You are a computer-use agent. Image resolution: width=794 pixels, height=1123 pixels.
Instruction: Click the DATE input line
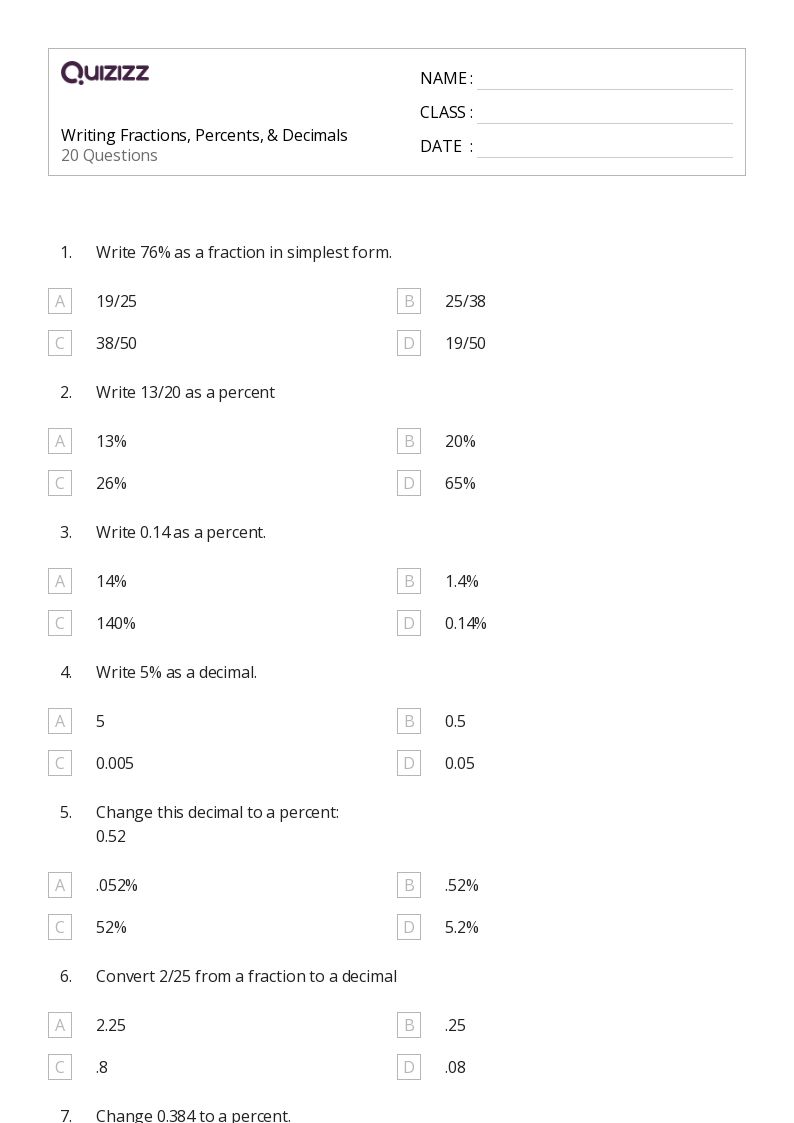click(x=604, y=147)
